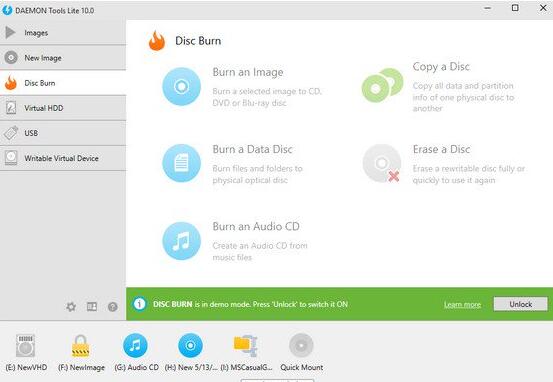Click the demo mode banner message

[x=250, y=304]
